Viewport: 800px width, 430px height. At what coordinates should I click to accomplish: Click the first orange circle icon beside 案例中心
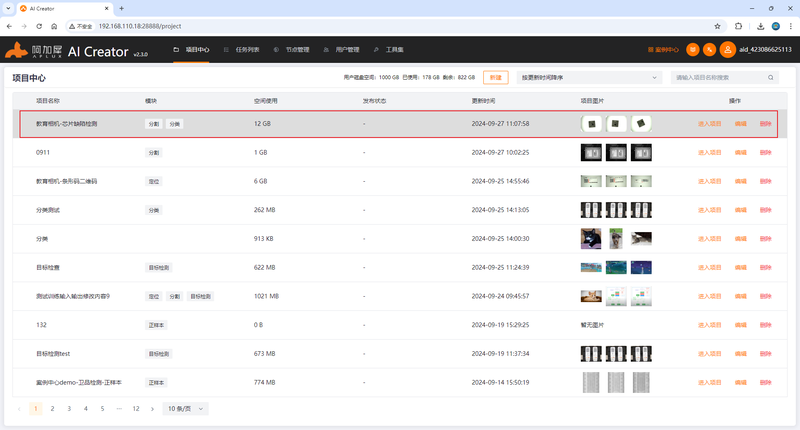point(692,49)
